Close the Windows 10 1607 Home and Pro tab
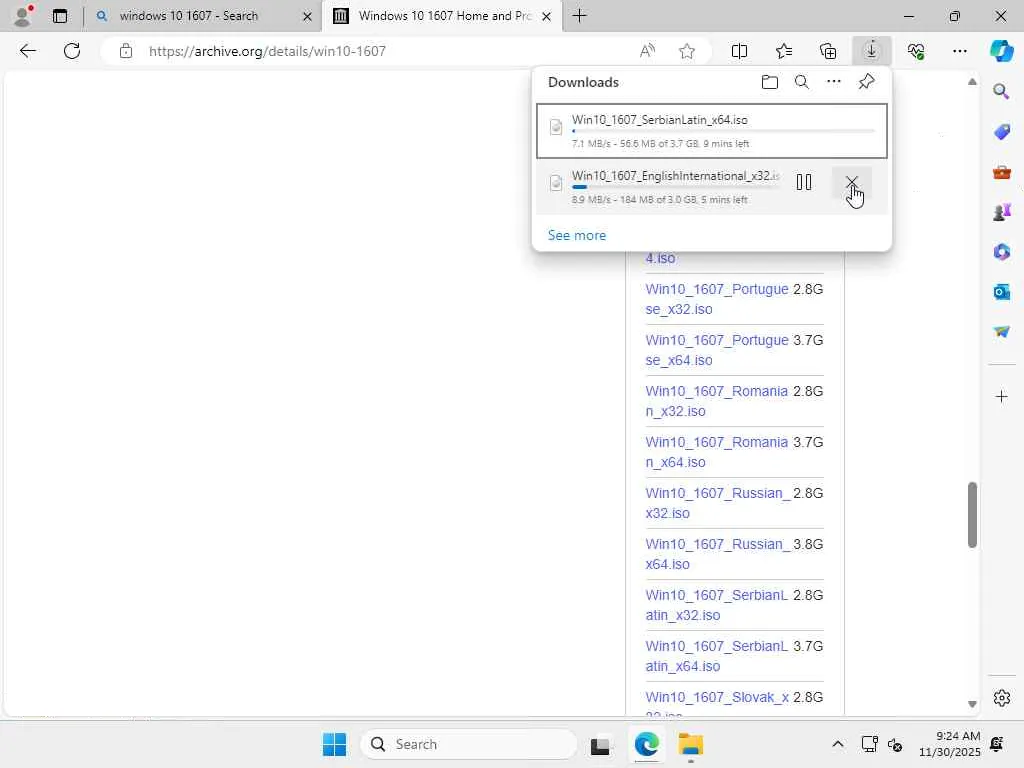Viewport: 1024px width, 768px height. click(x=547, y=16)
